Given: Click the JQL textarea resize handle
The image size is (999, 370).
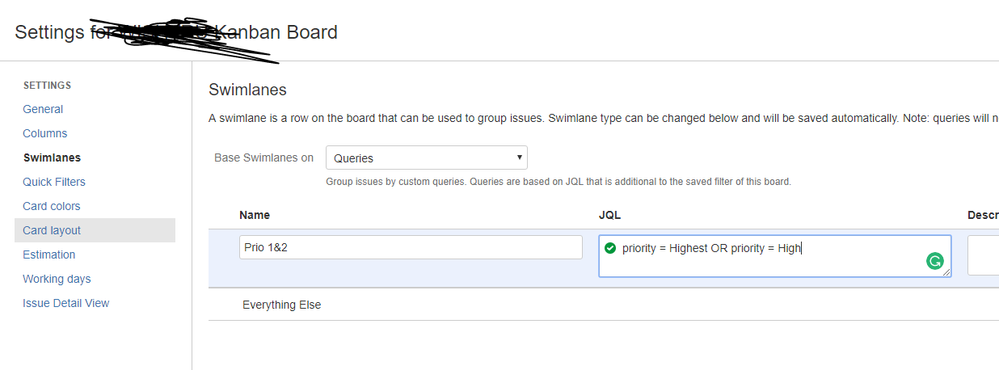Looking at the screenshot, I should click(x=947, y=273).
